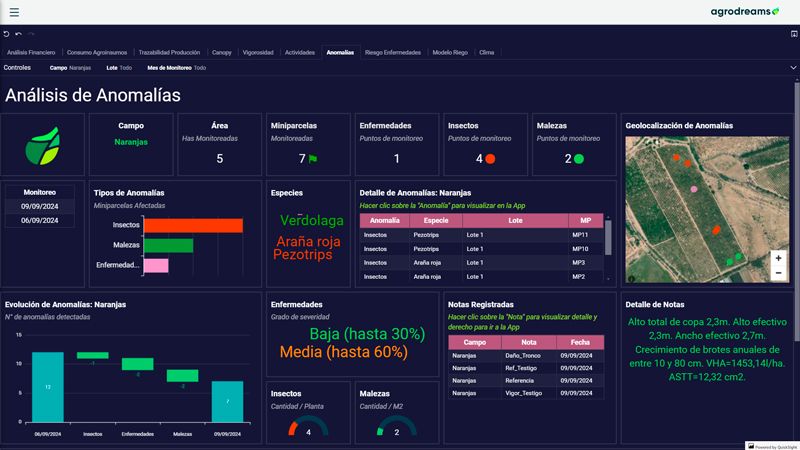Image resolution: width=800 pixels, height=450 pixels.
Task: Expand the Controles panel chevron
Action: (x=793, y=68)
